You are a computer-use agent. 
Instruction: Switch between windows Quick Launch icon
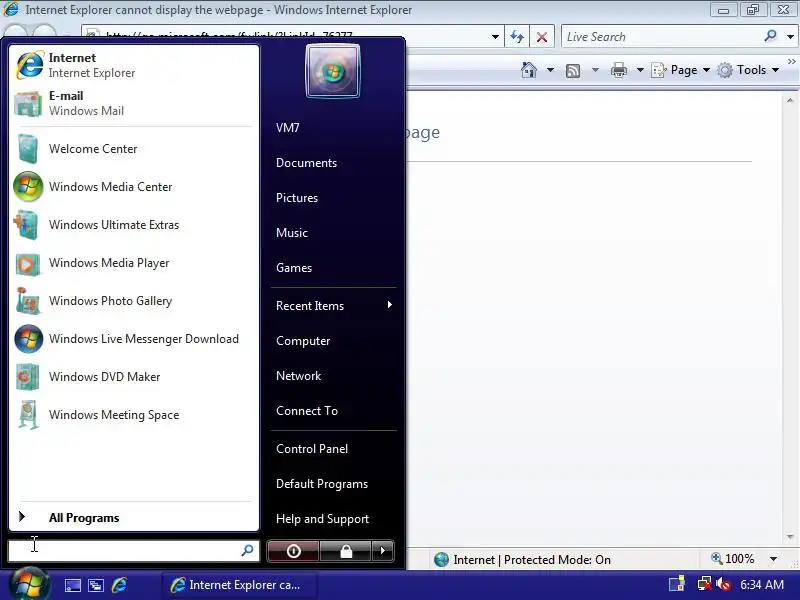coord(96,585)
